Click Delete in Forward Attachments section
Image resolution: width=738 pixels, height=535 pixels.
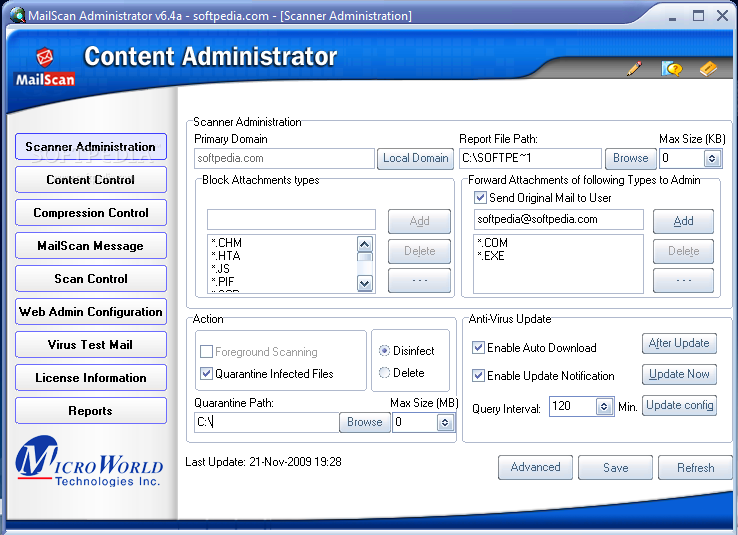click(x=683, y=251)
